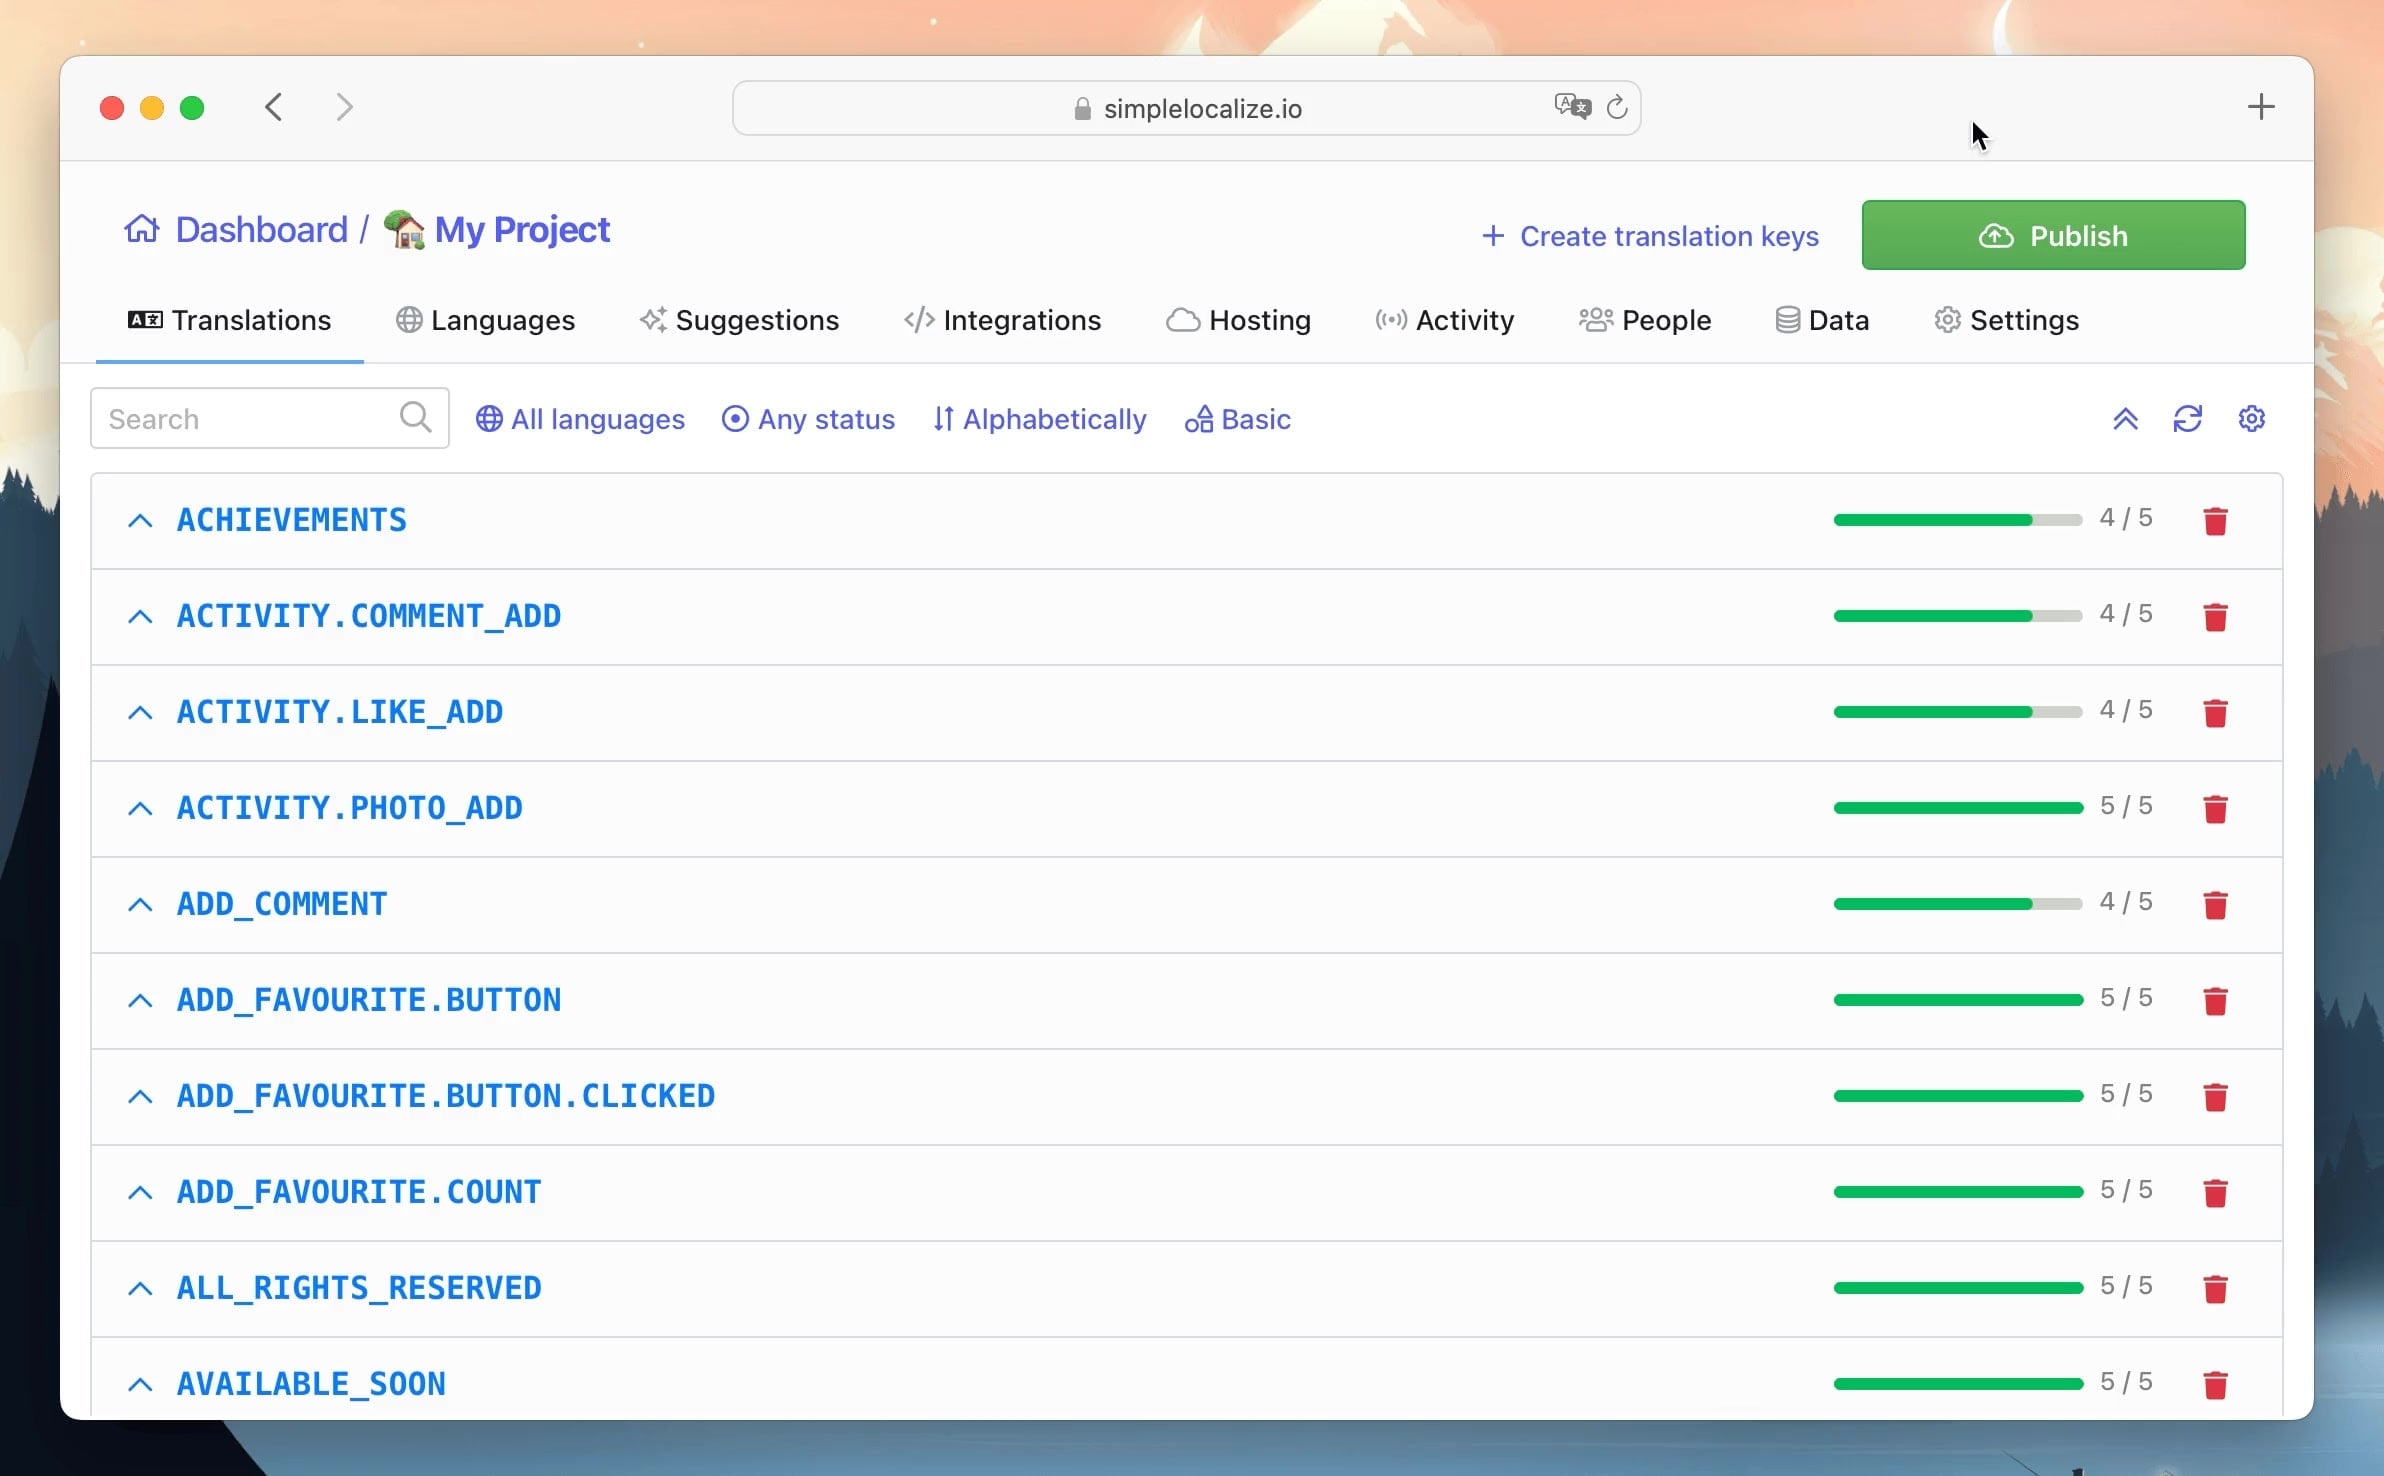The width and height of the screenshot is (2384, 1476).
Task: Click the collapse all double-chevron icon
Action: pyautogui.click(x=2125, y=419)
